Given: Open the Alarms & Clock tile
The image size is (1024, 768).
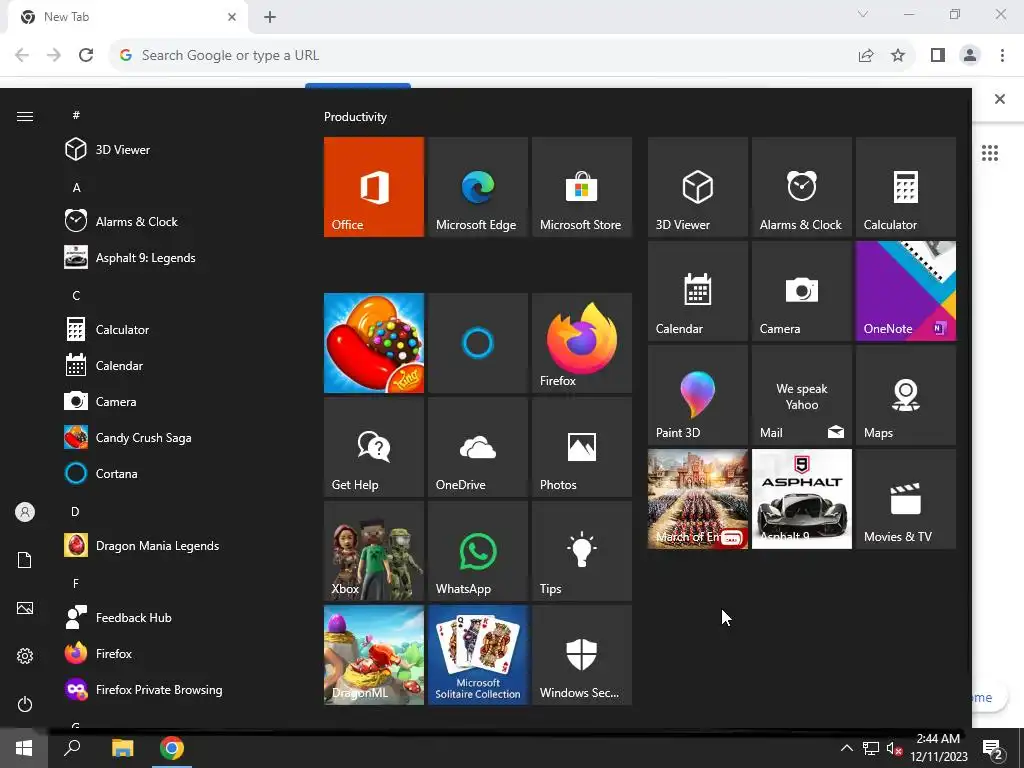Looking at the screenshot, I should pyautogui.click(x=801, y=187).
